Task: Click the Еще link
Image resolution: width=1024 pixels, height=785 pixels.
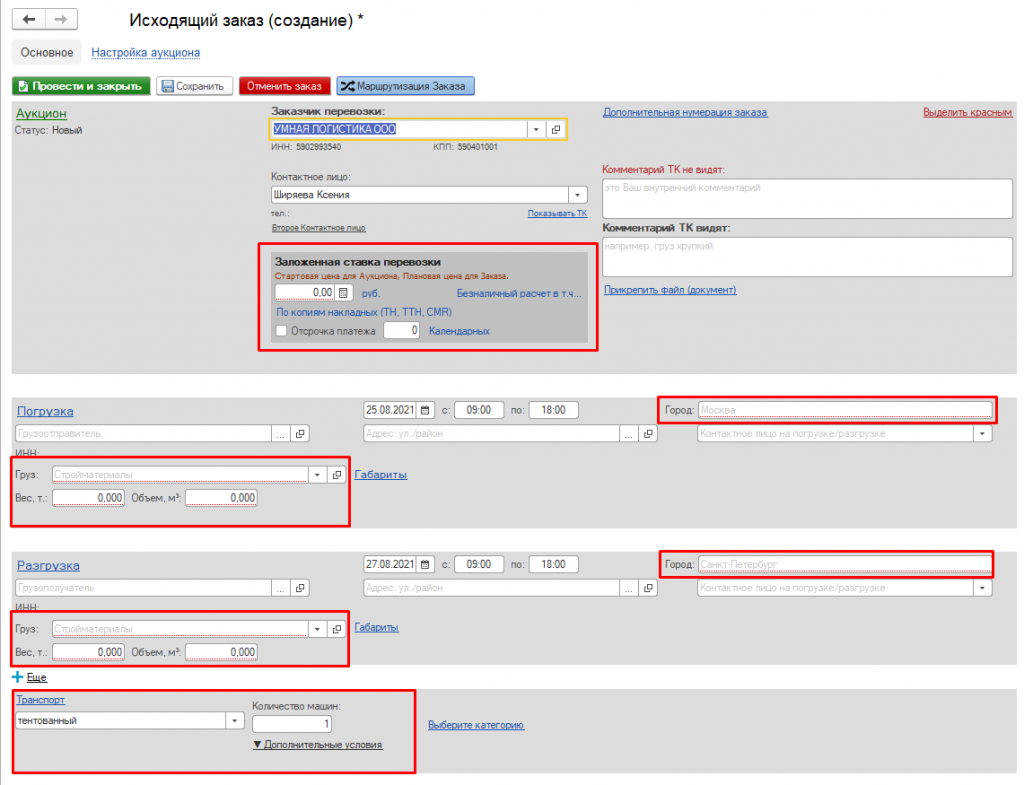Action: tap(37, 677)
